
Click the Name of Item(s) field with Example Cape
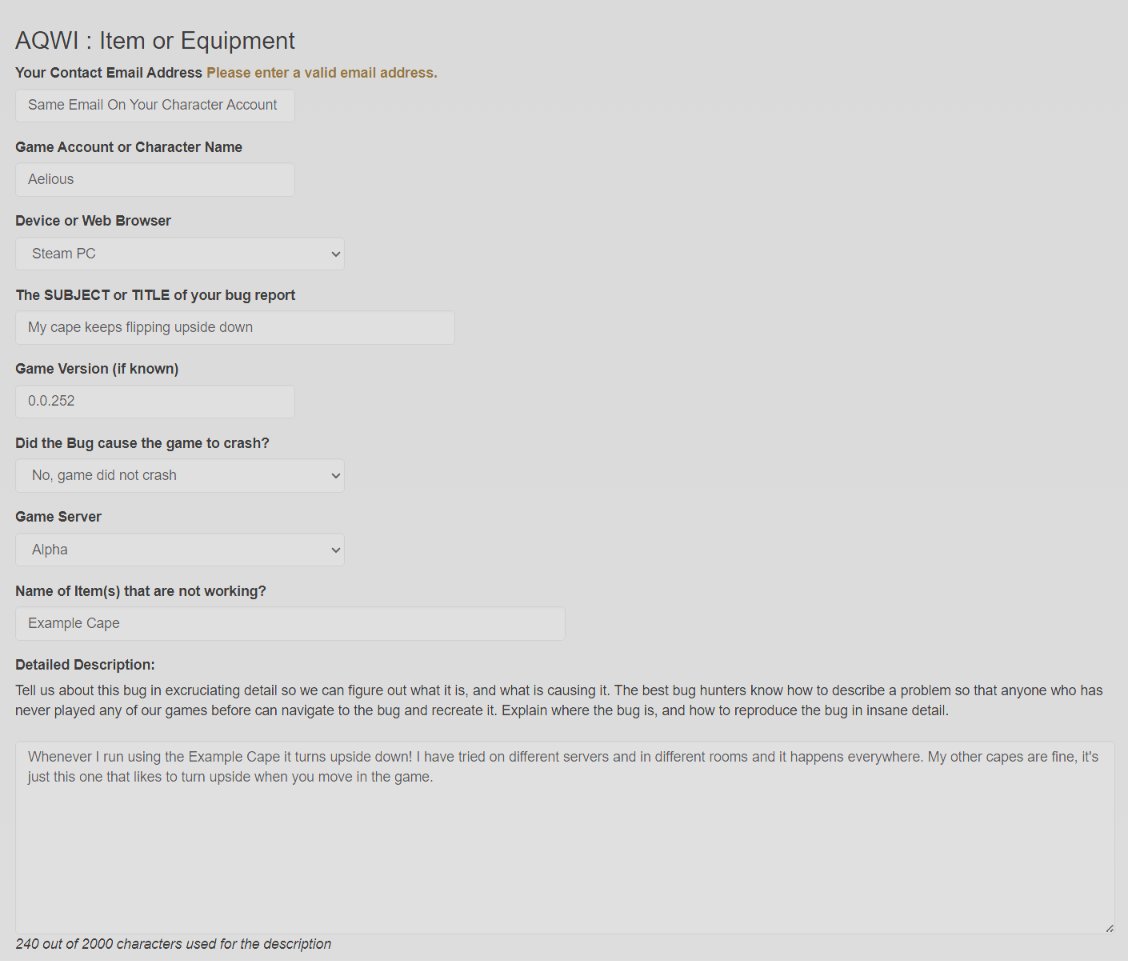coord(290,624)
